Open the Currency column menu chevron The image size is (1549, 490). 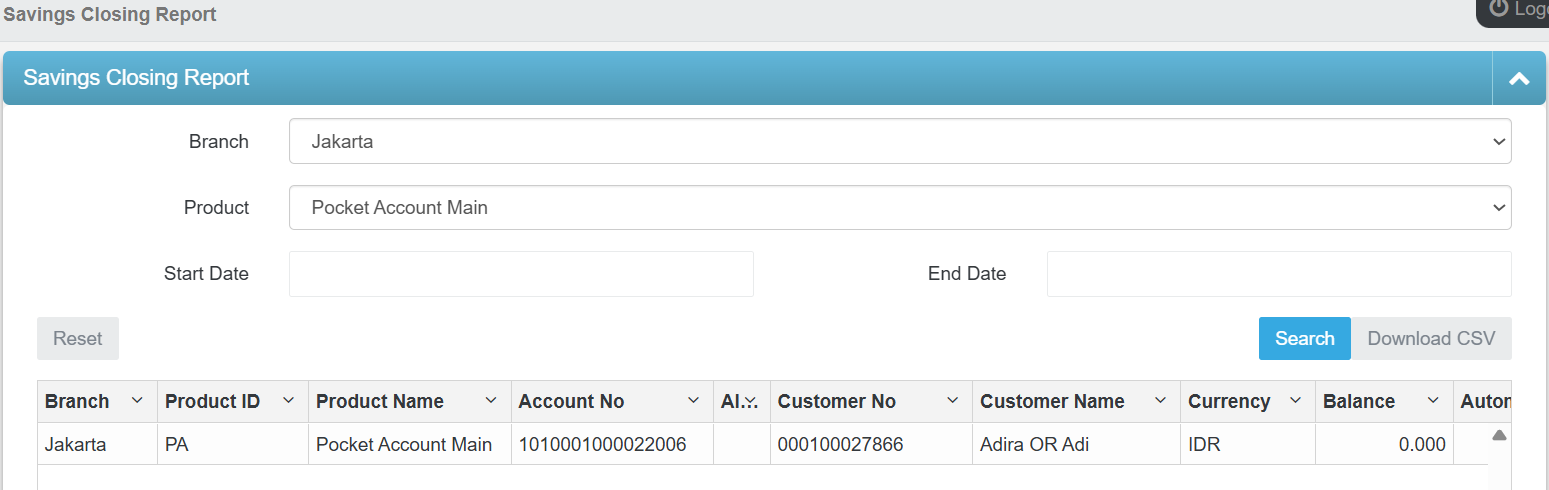point(1295,401)
